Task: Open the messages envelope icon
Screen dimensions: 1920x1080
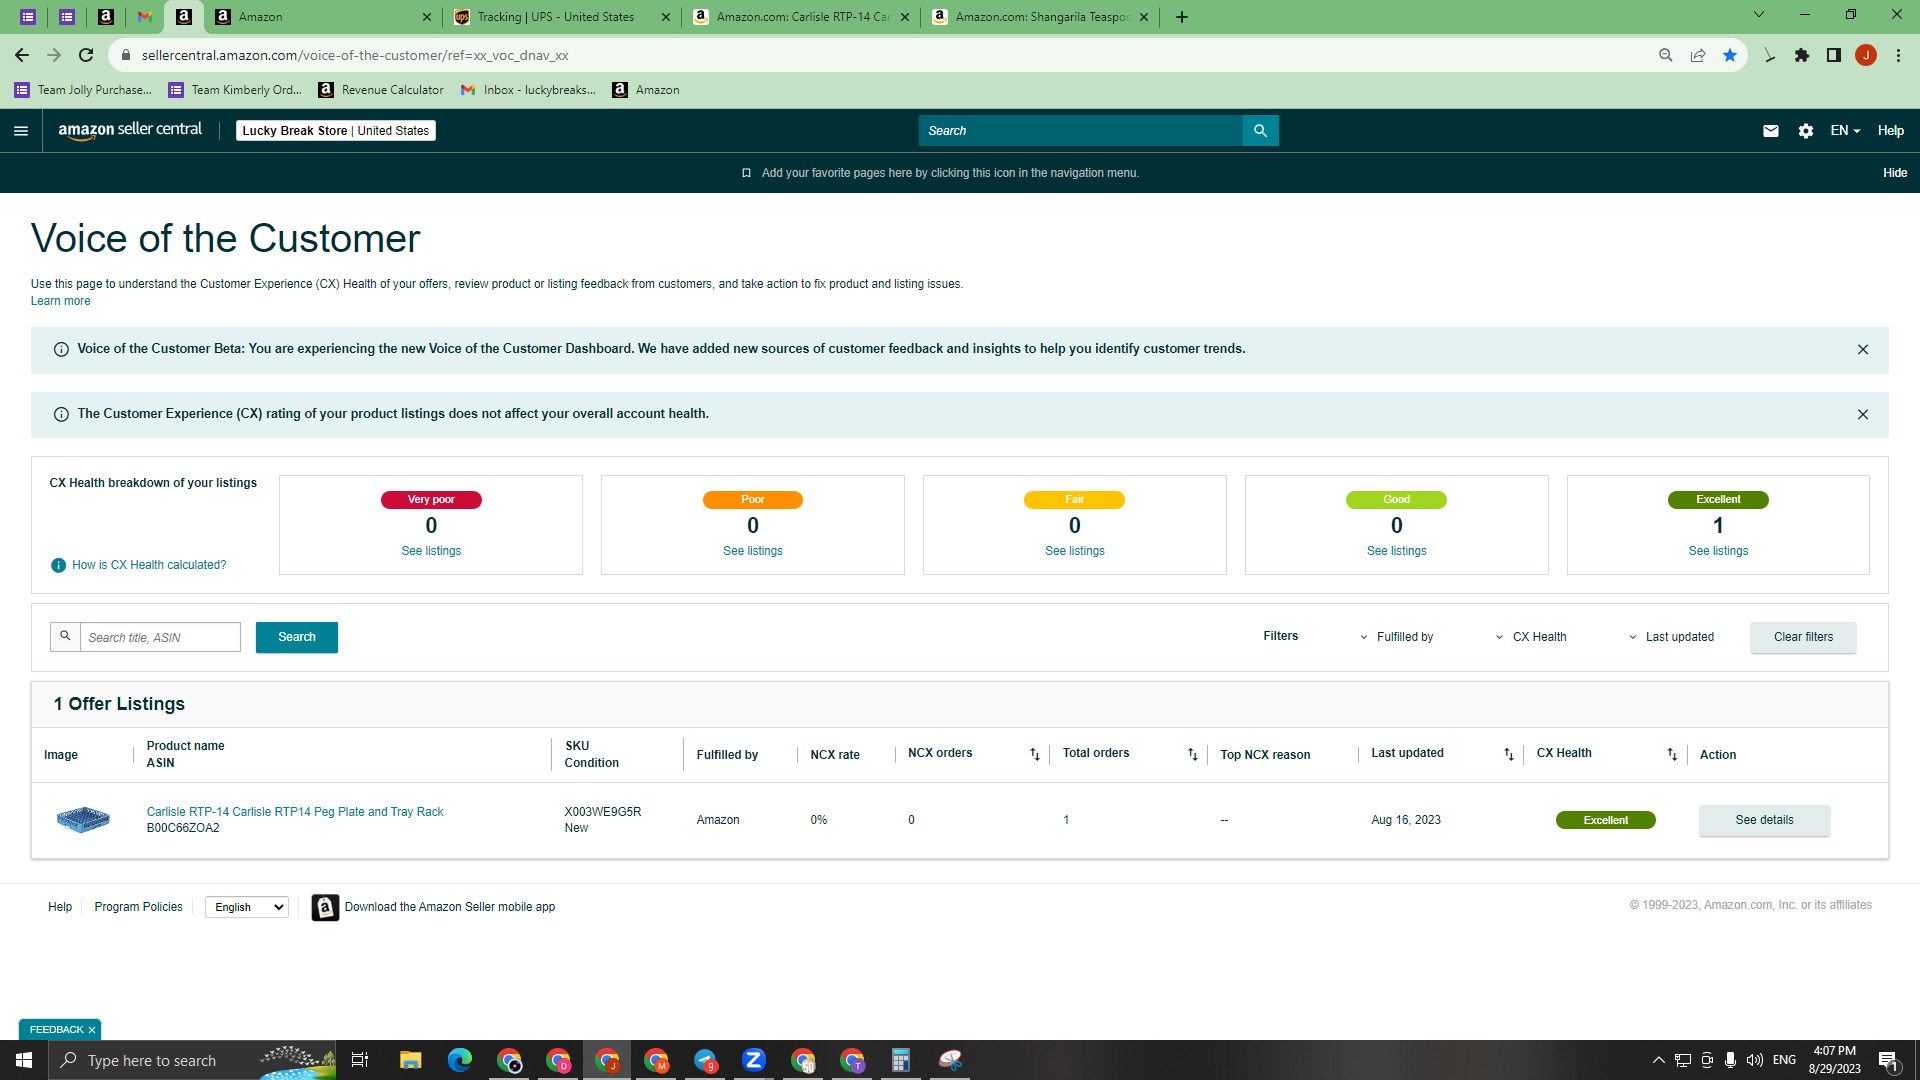Action: (1771, 131)
